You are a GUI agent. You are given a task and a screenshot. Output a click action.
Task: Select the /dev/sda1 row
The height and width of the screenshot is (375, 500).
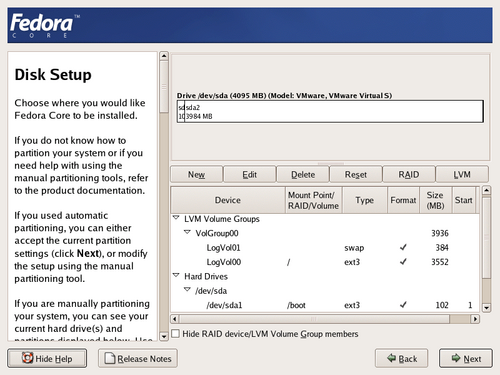pos(325,305)
